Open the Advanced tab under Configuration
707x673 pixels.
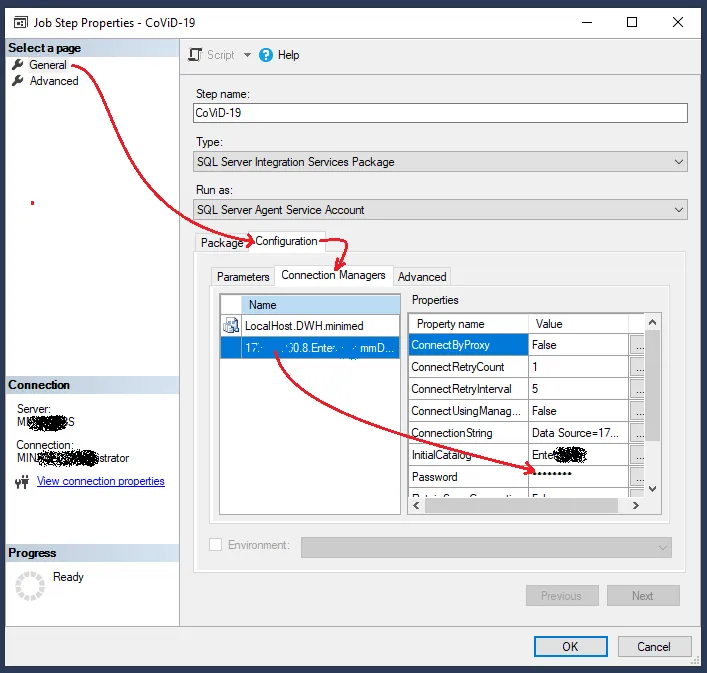(422, 277)
